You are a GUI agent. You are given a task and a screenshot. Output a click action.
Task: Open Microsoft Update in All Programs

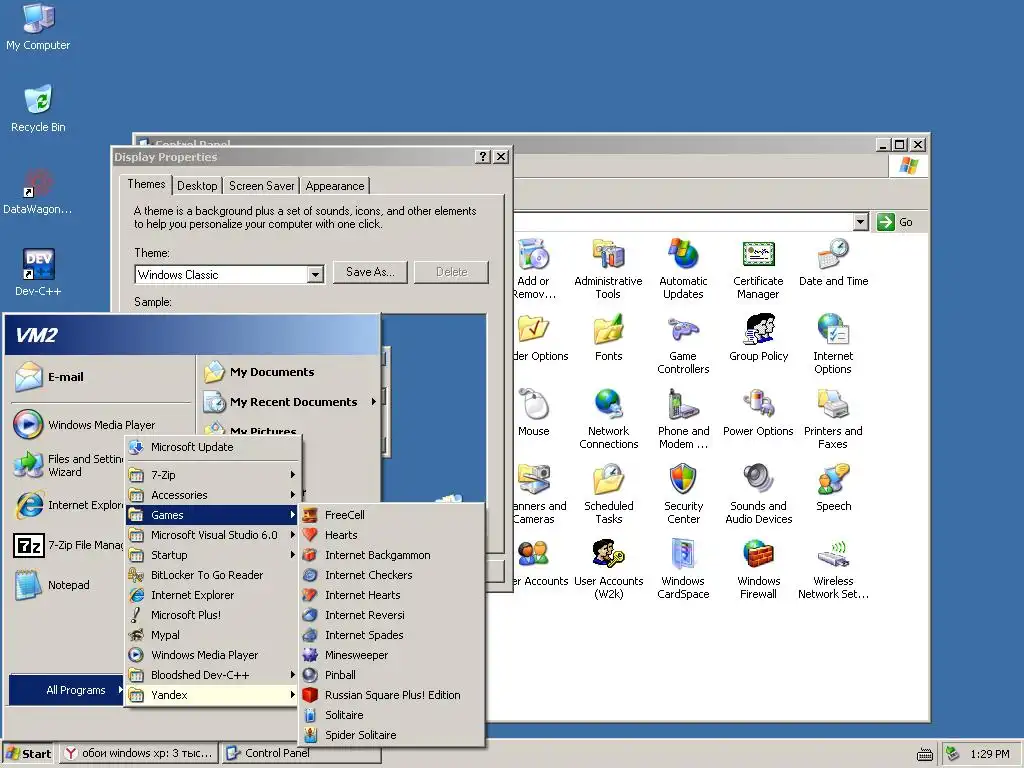tap(213, 447)
